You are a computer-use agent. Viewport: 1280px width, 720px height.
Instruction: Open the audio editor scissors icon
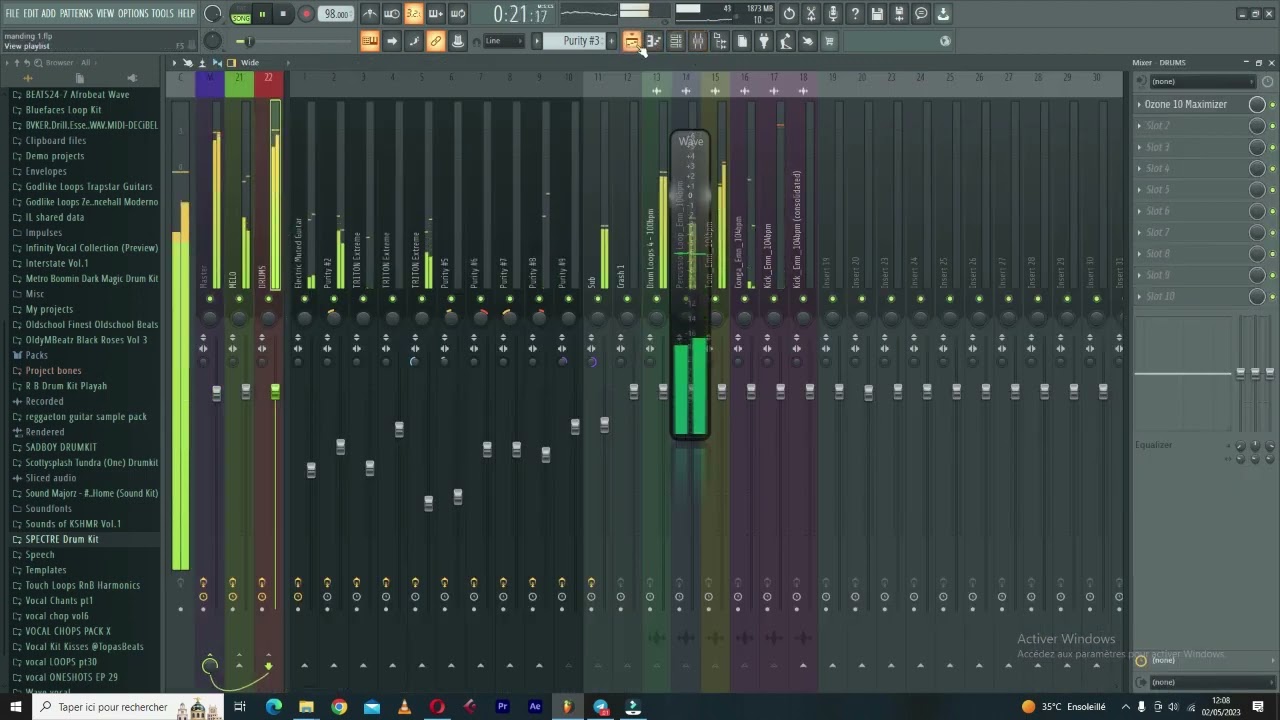[x=811, y=14]
